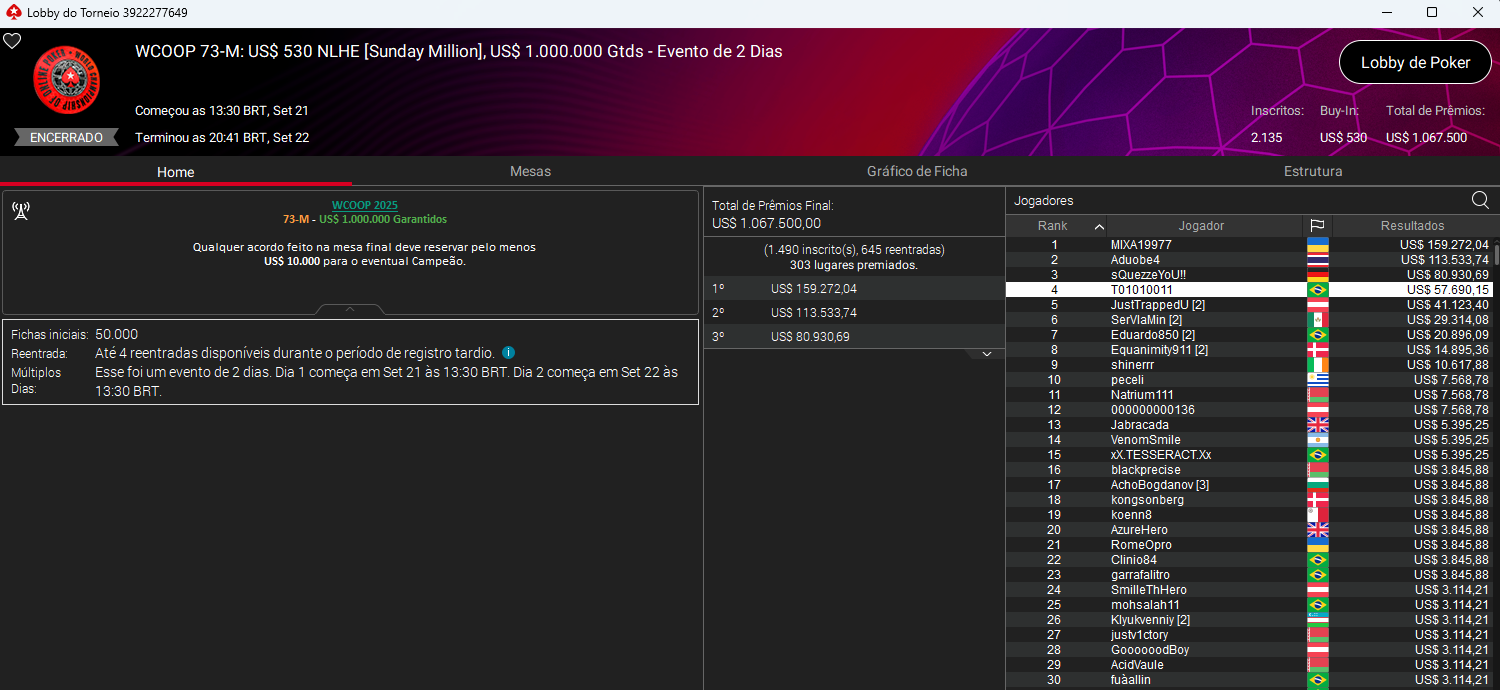Click Germany flag beside sQuezzeYoU!!
Viewport: 1500px width, 690px height.
[x=1317, y=275]
